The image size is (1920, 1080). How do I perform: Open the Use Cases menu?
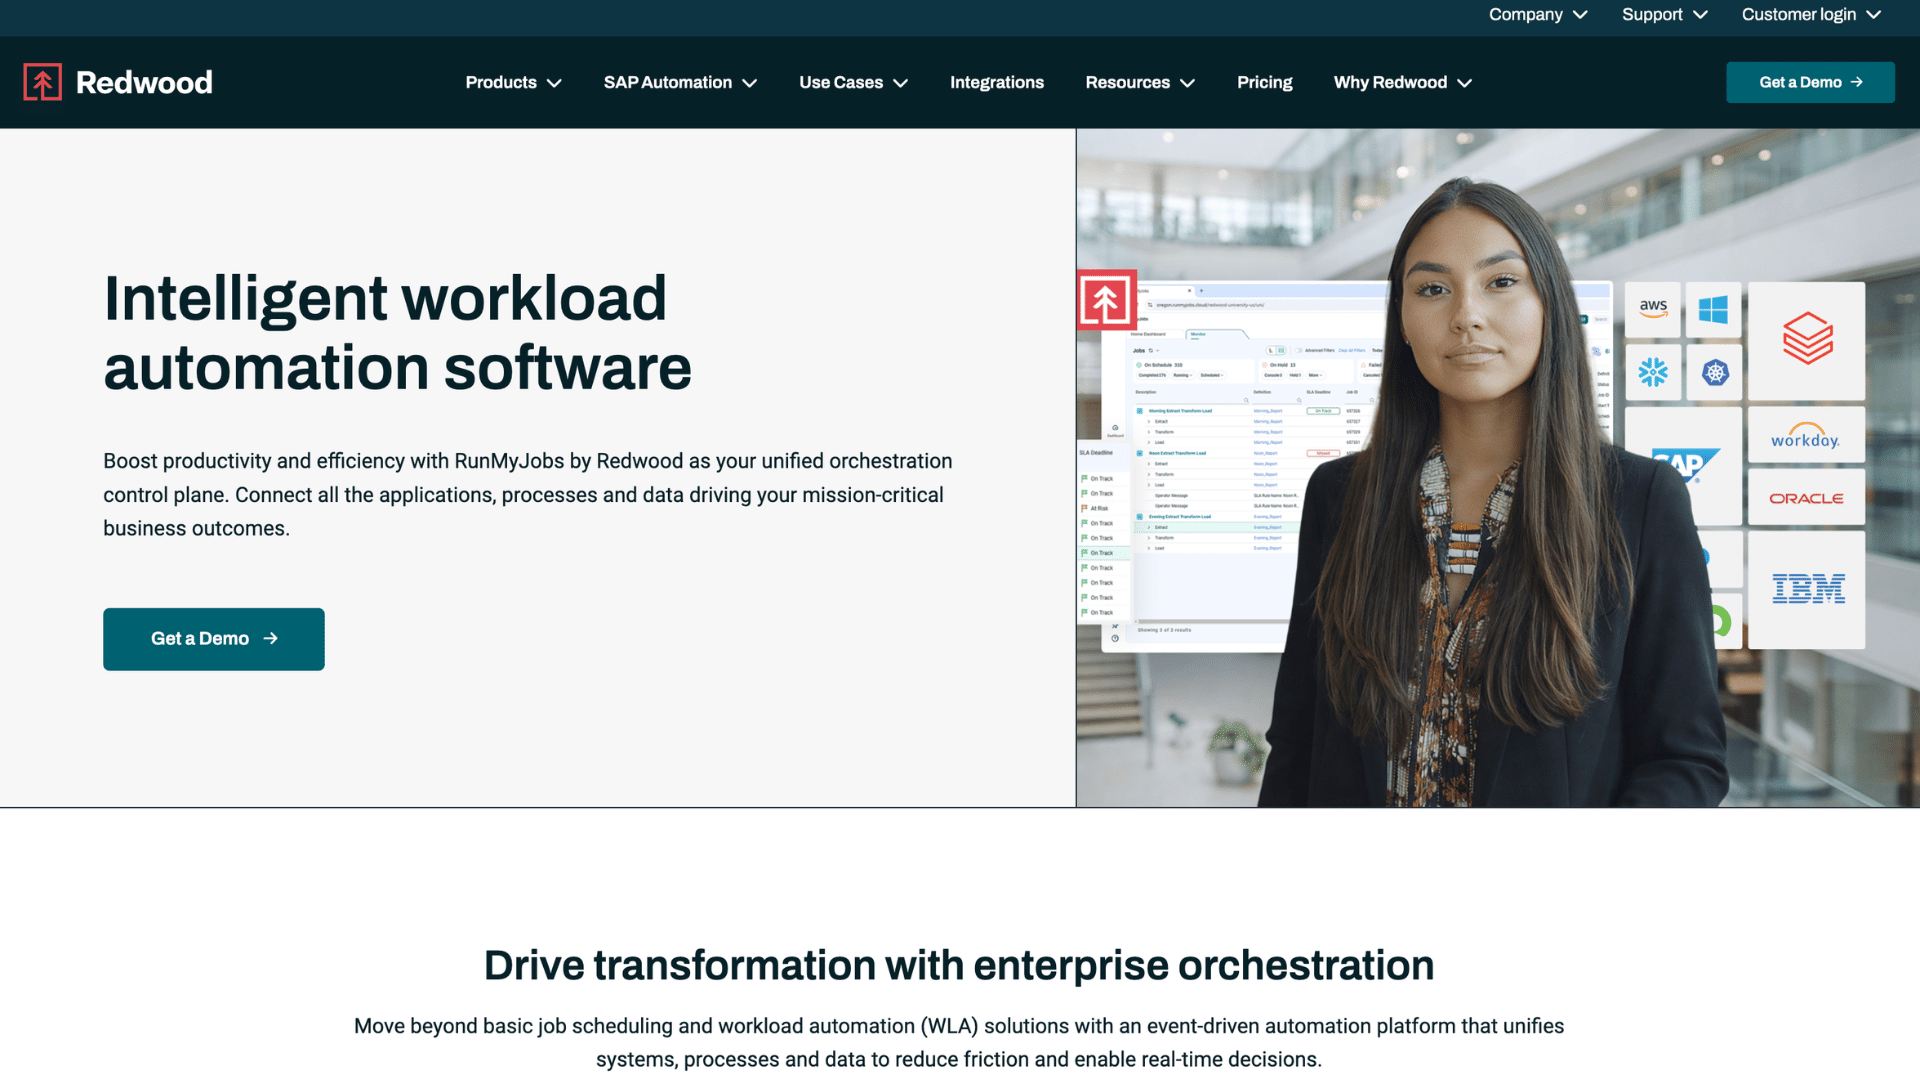pos(853,82)
